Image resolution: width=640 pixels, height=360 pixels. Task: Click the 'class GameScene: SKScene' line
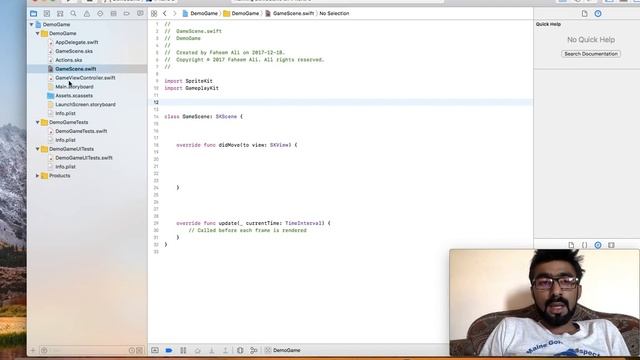click(203, 117)
